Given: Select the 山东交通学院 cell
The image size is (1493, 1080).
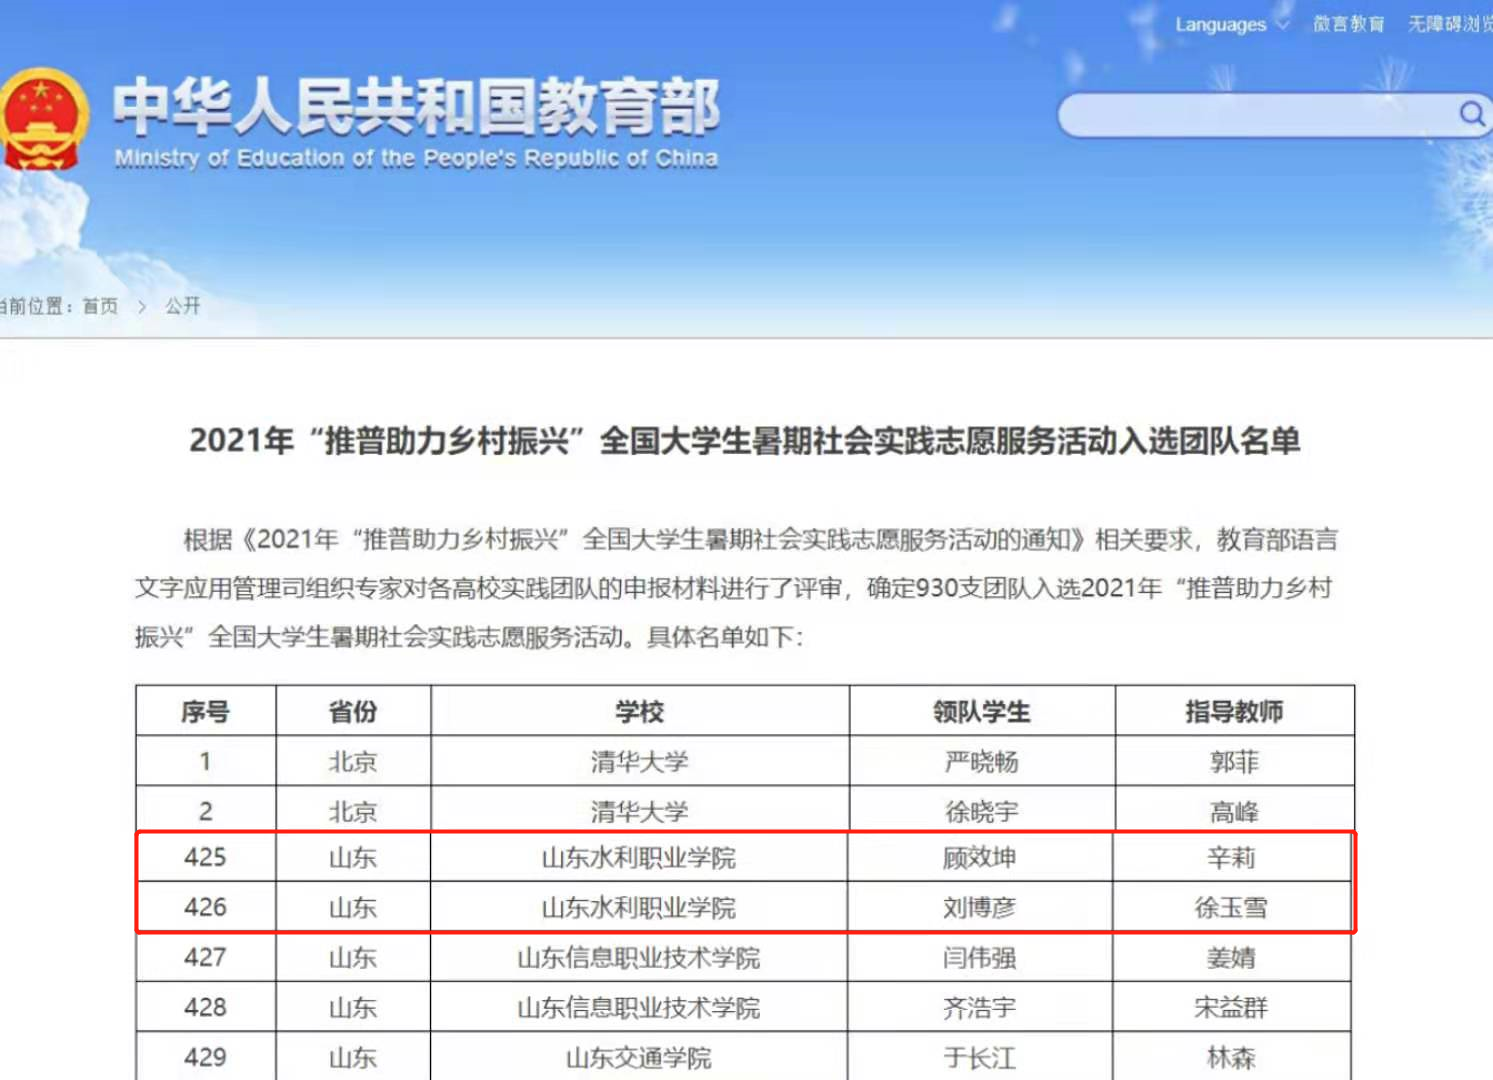Looking at the screenshot, I should click(x=638, y=1058).
